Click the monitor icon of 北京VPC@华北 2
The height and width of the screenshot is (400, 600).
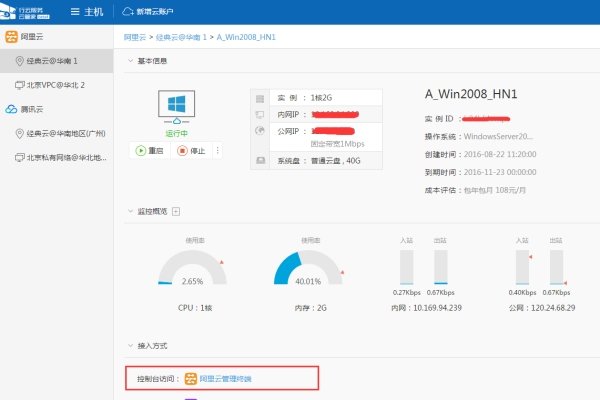(20, 85)
